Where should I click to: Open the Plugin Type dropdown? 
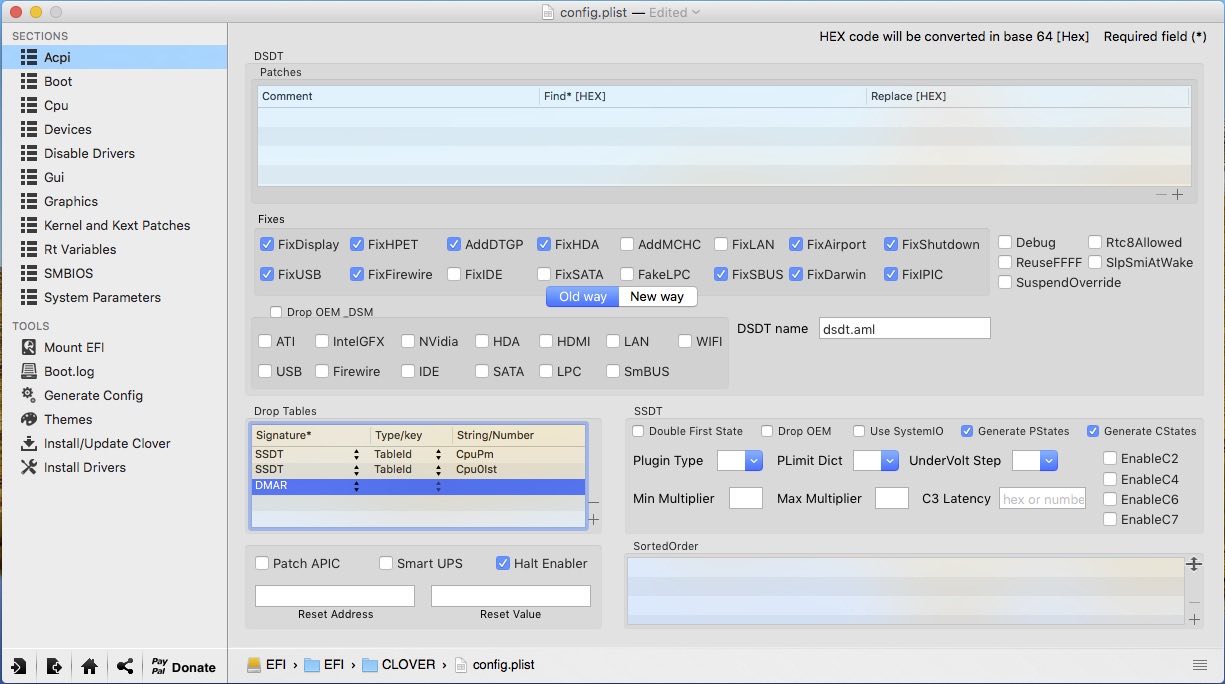pos(740,461)
